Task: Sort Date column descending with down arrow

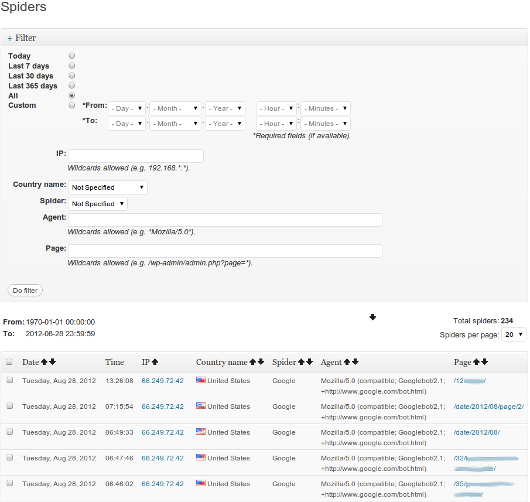Action: point(52,362)
